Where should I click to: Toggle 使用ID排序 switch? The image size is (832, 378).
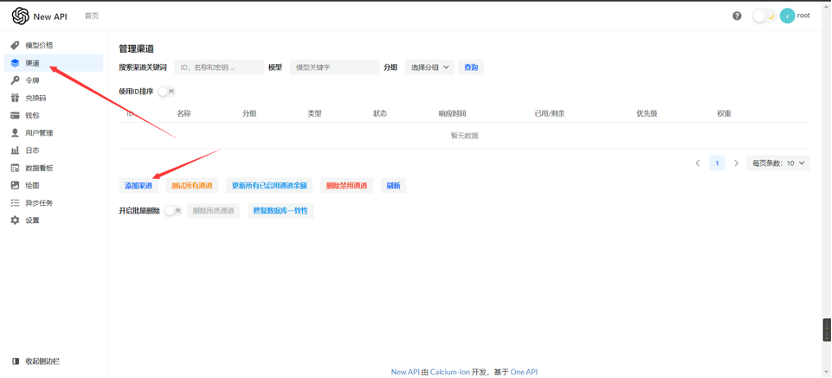[x=166, y=91]
